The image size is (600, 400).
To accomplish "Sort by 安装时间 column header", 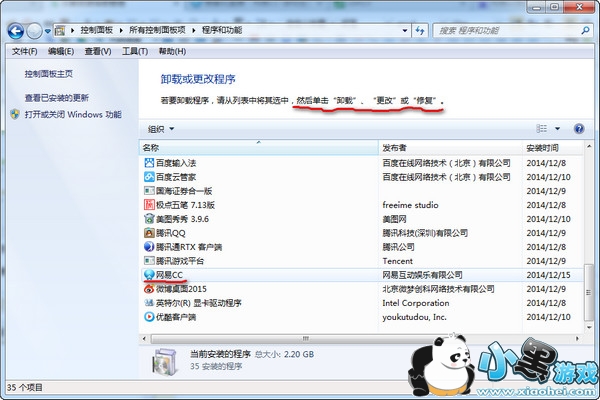I will tap(553, 148).
